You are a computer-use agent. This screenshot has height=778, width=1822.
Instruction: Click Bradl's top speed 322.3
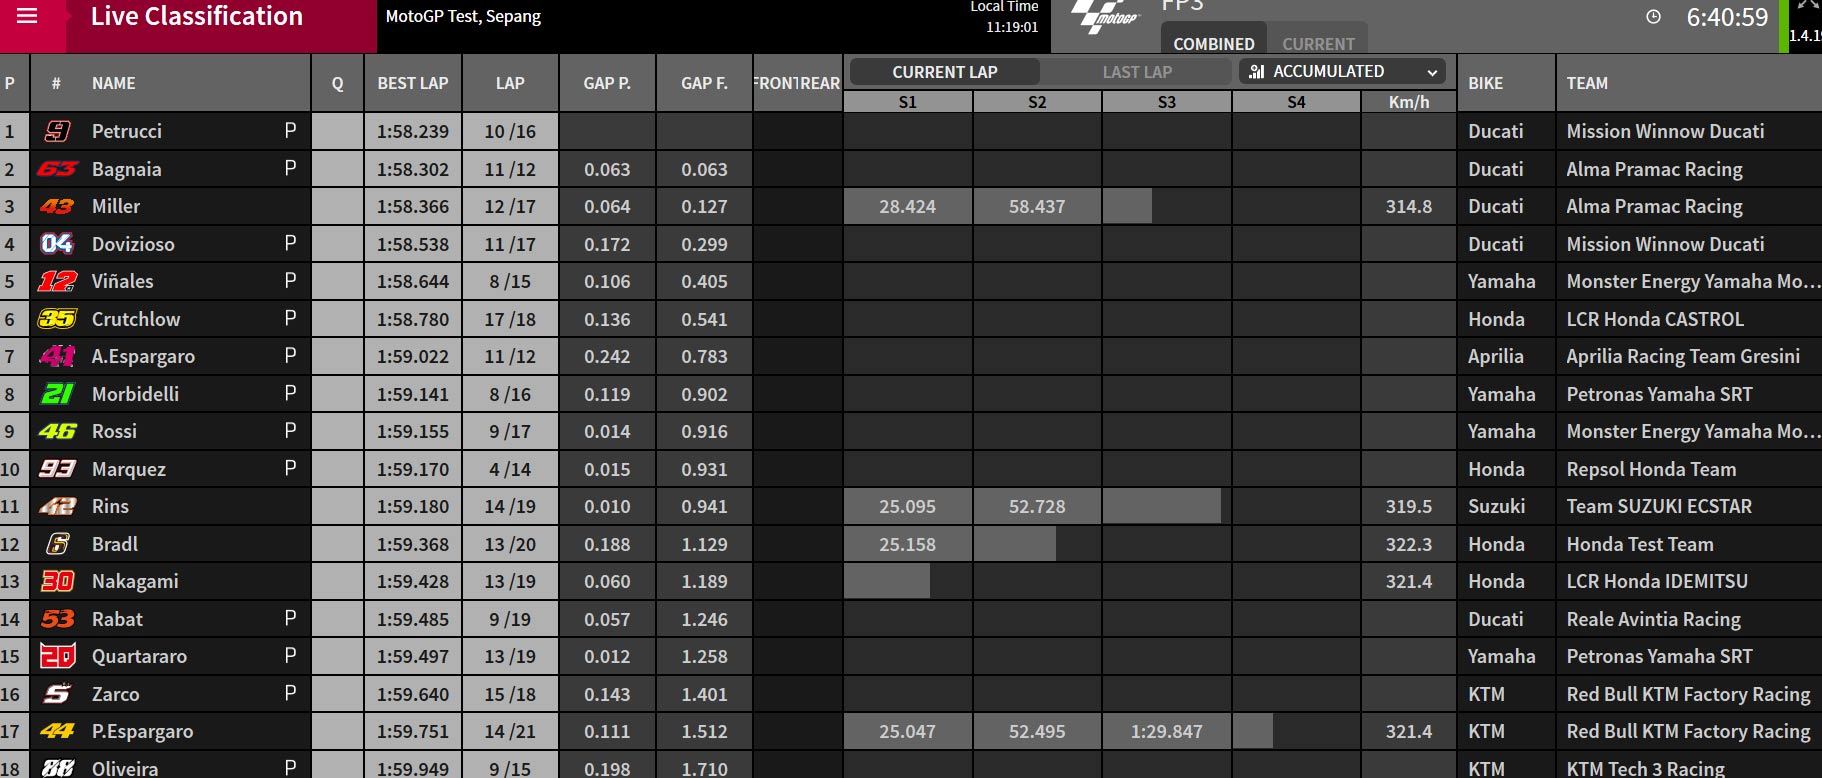pos(1408,544)
